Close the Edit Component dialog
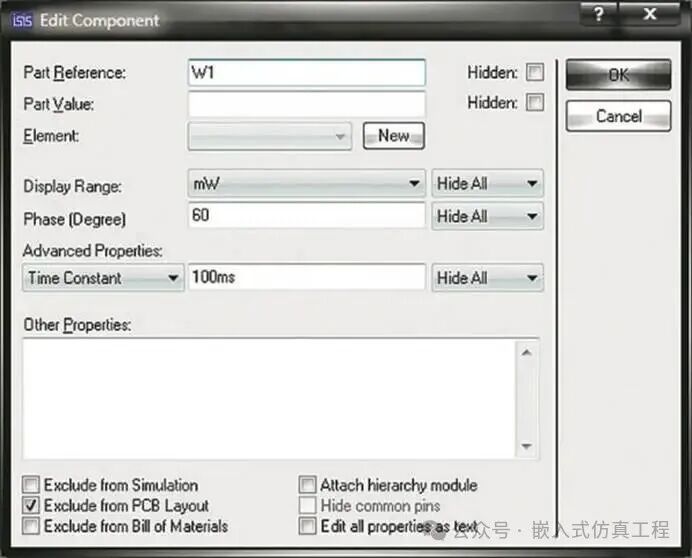 click(649, 14)
